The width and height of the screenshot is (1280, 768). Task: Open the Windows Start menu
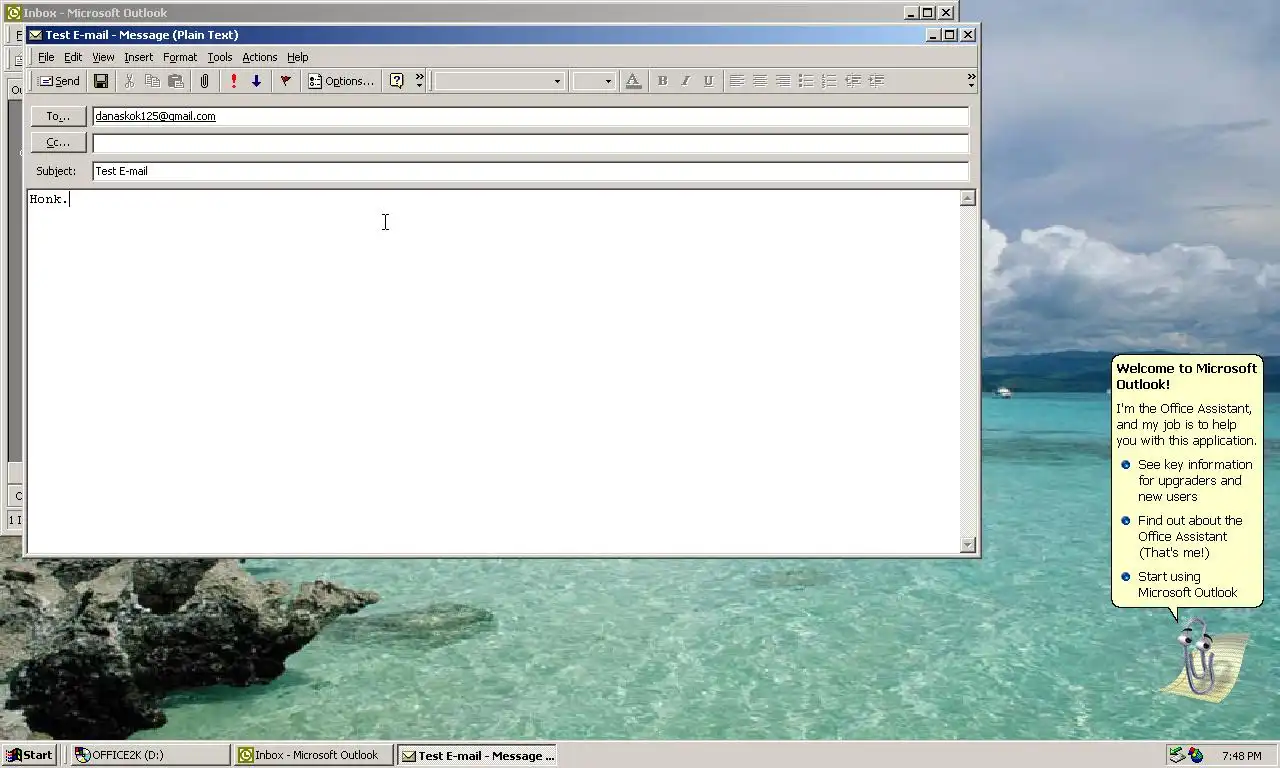[x=29, y=755]
